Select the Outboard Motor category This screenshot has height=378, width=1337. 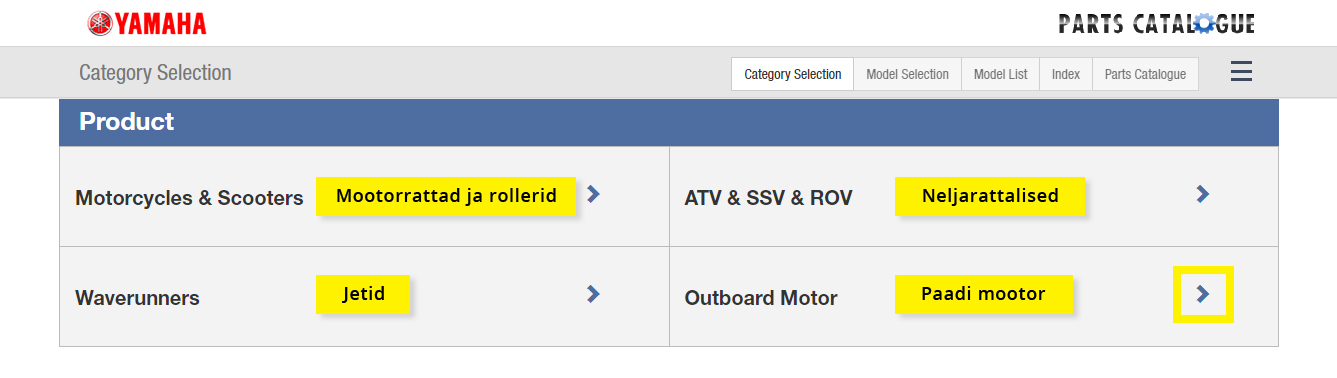[761, 298]
